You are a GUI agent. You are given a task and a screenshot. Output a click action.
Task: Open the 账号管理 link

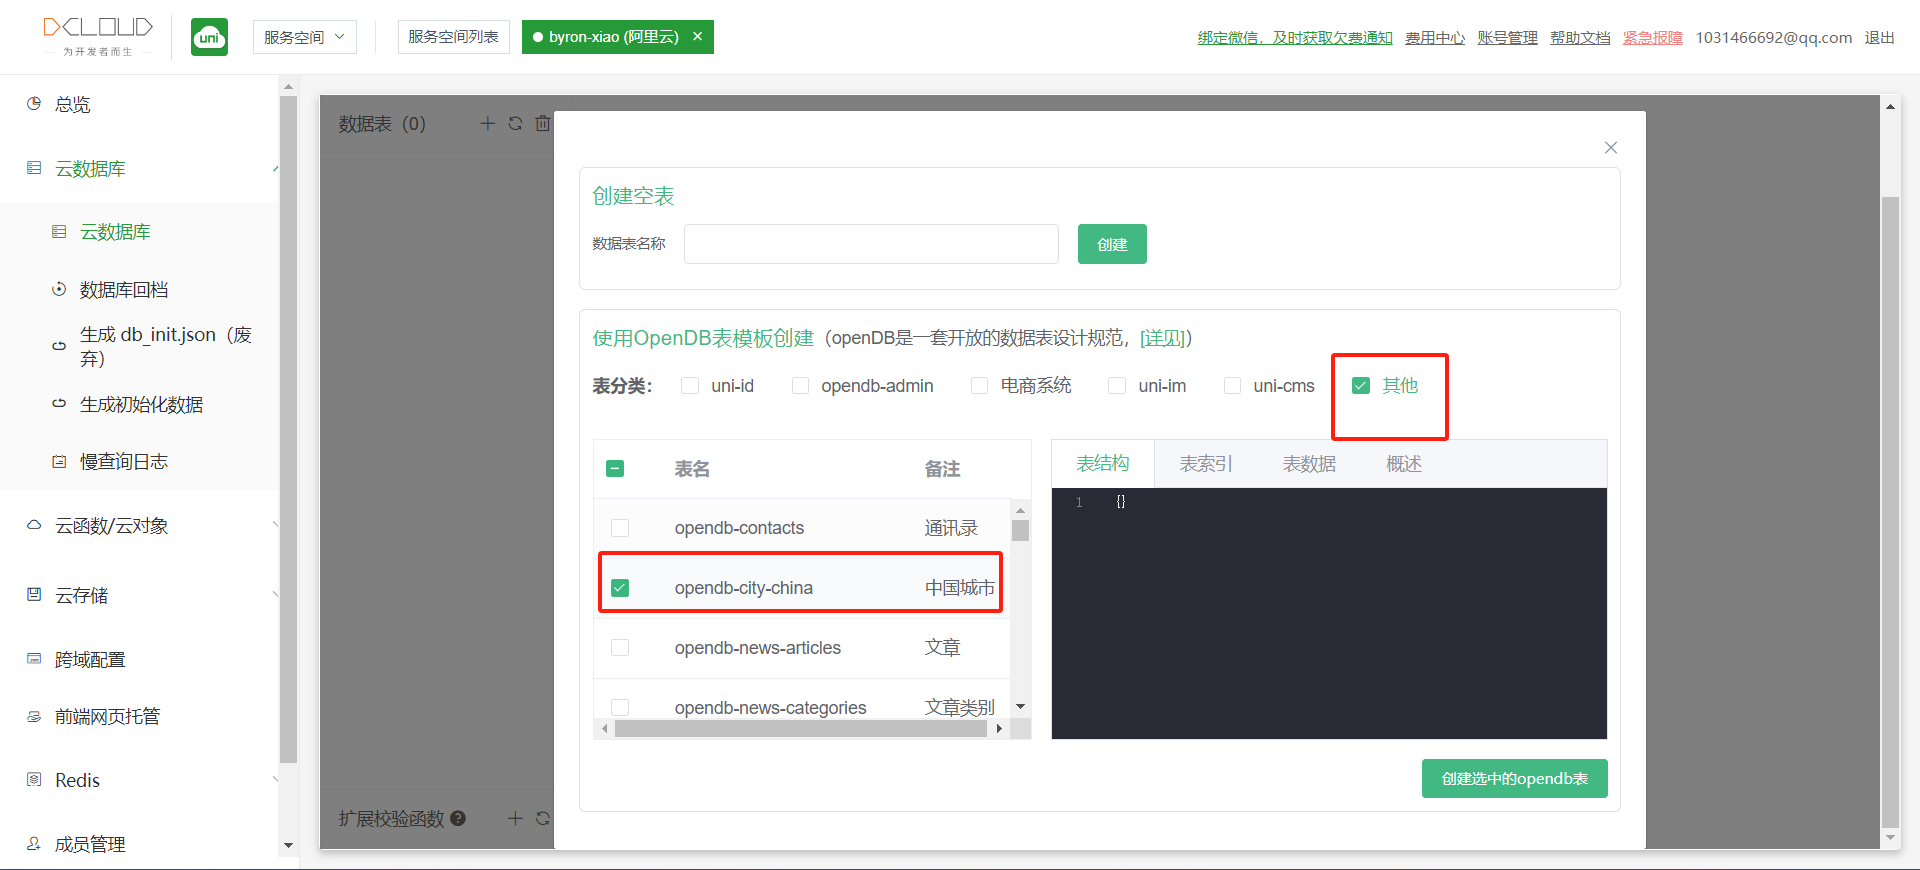pyautogui.click(x=1508, y=38)
